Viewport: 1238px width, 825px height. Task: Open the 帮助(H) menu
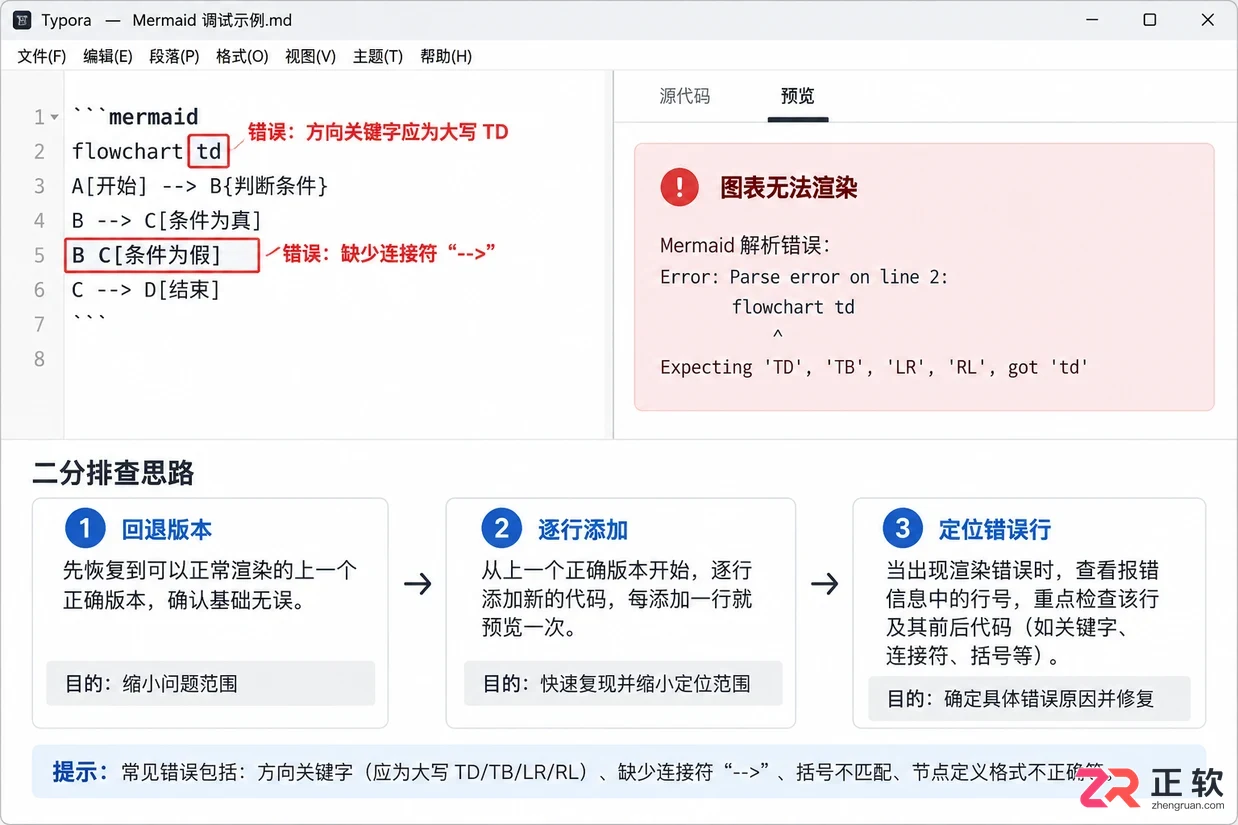[x=446, y=56]
